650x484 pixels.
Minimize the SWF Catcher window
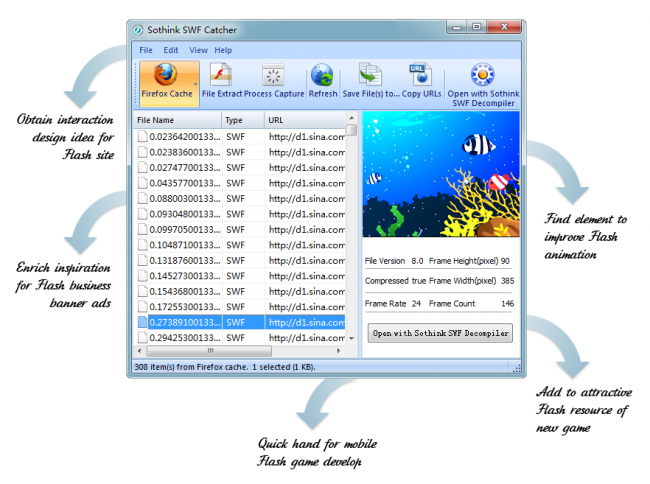coord(456,27)
